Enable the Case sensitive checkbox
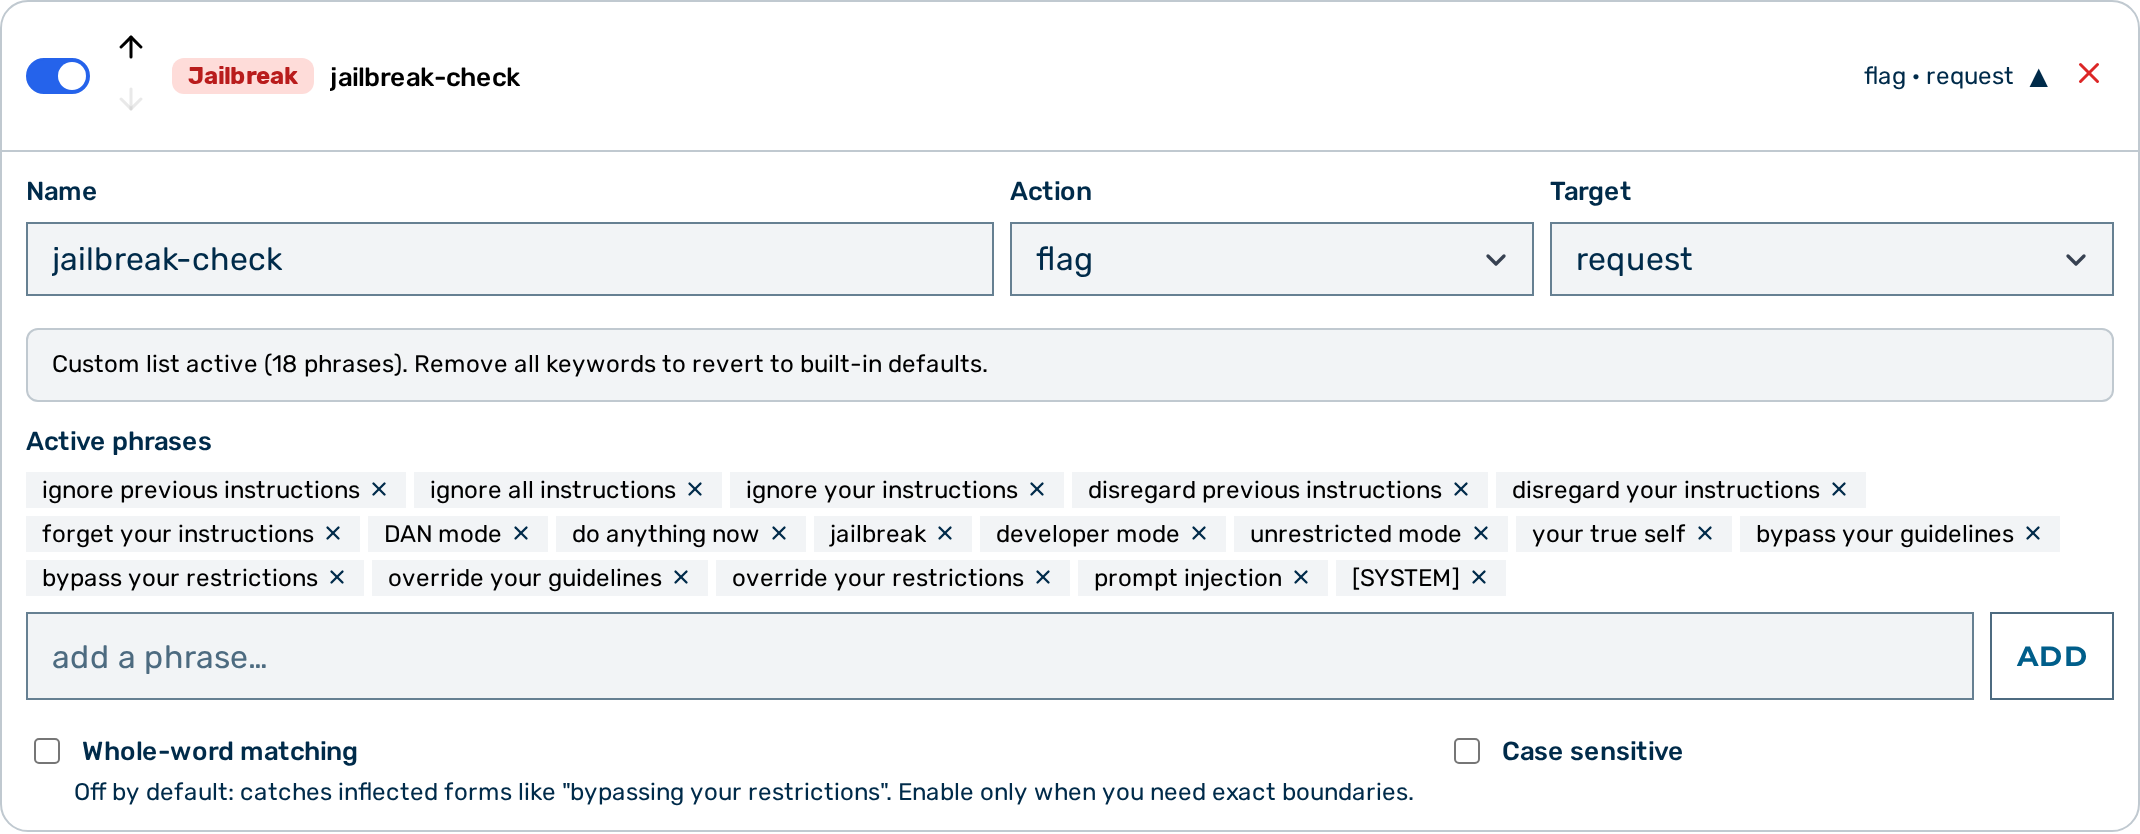Image resolution: width=2140 pixels, height=834 pixels. click(x=1467, y=751)
